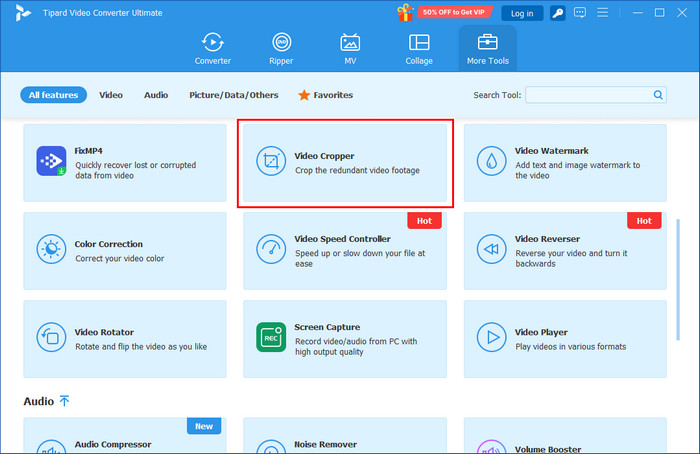Click the Tipard app logo icon

tap(23, 13)
